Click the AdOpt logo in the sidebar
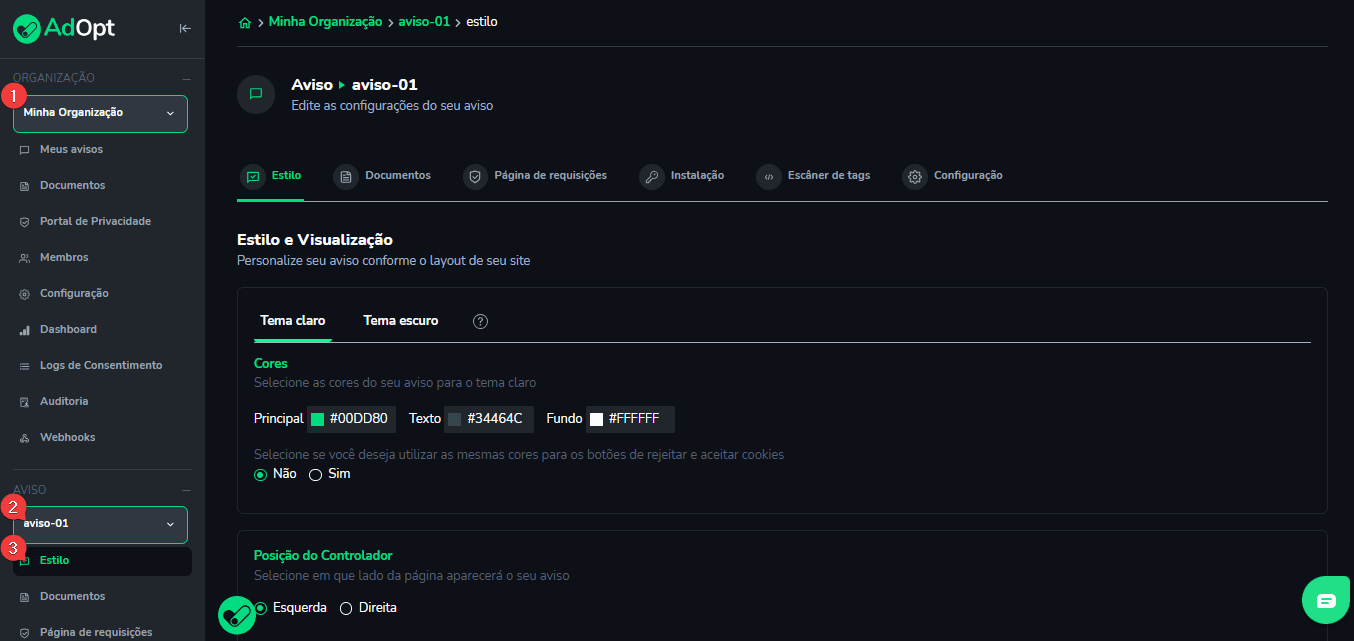This screenshot has width=1354, height=641. click(x=64, y=28)
